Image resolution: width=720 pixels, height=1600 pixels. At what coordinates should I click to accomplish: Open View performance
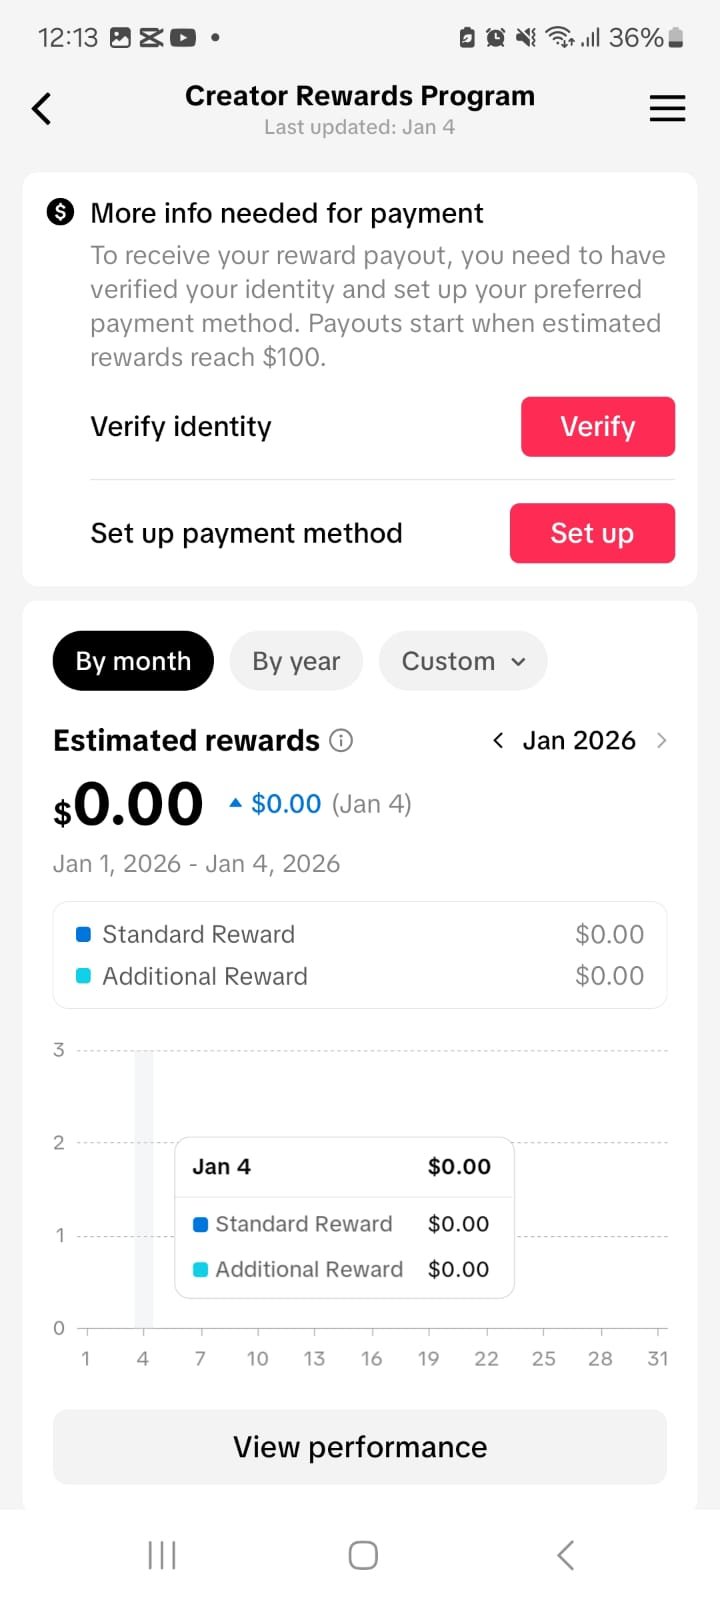[x=360, y=1447]
